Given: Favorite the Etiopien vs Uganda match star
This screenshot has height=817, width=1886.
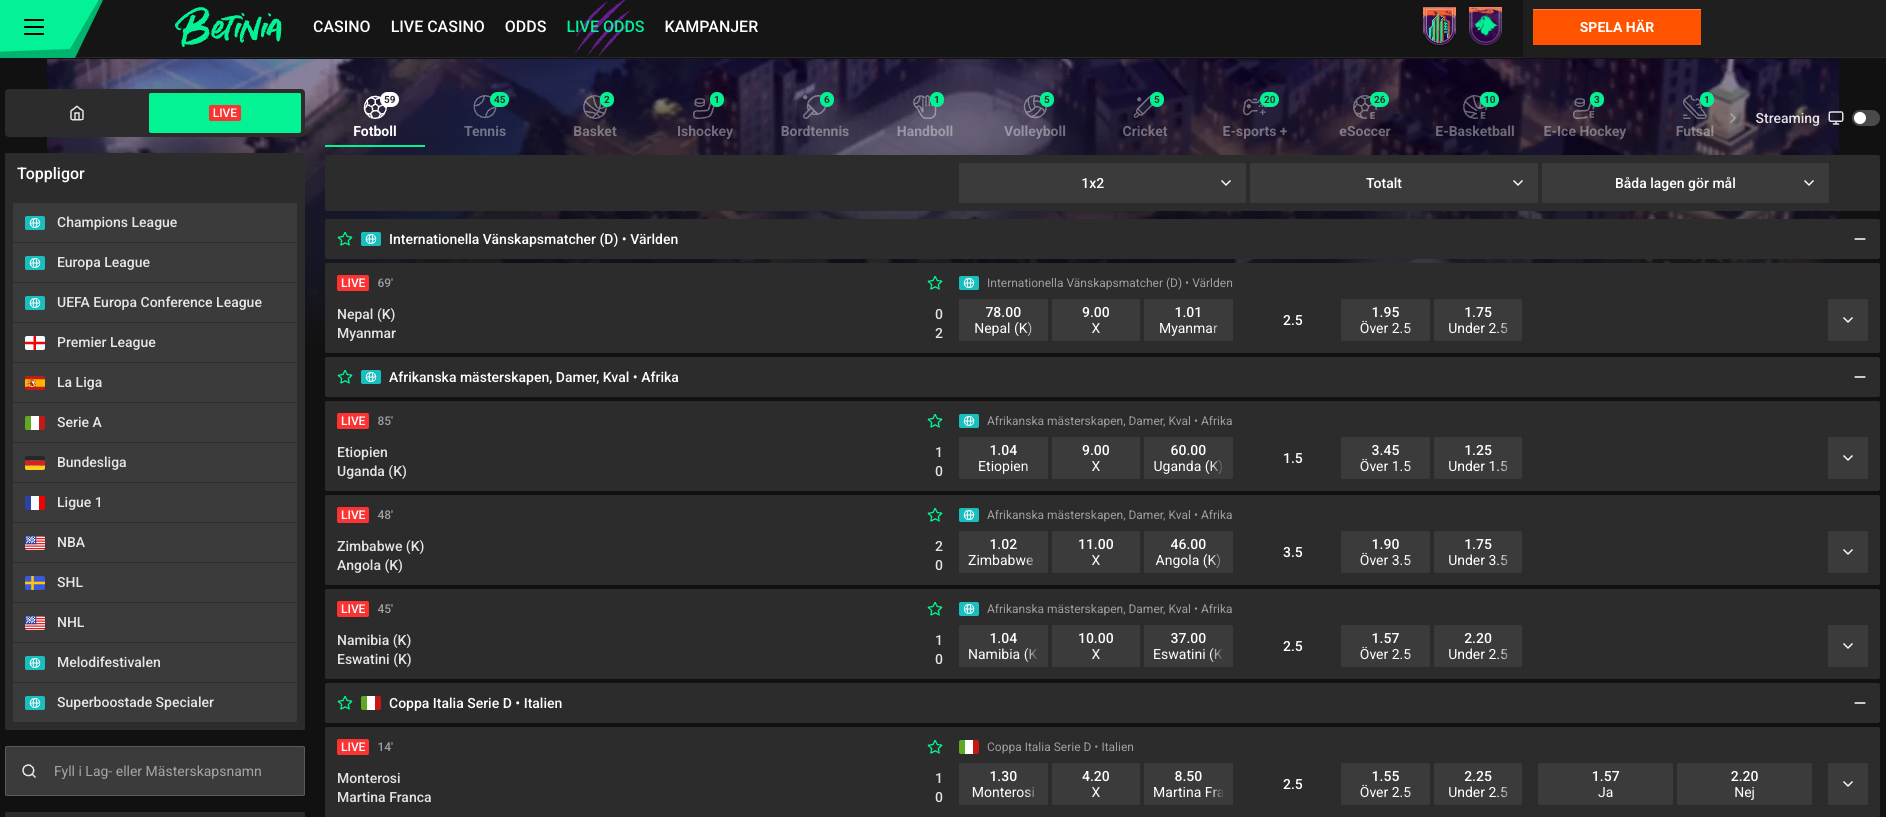Looking at the screenshot, I should pos(935,421).
